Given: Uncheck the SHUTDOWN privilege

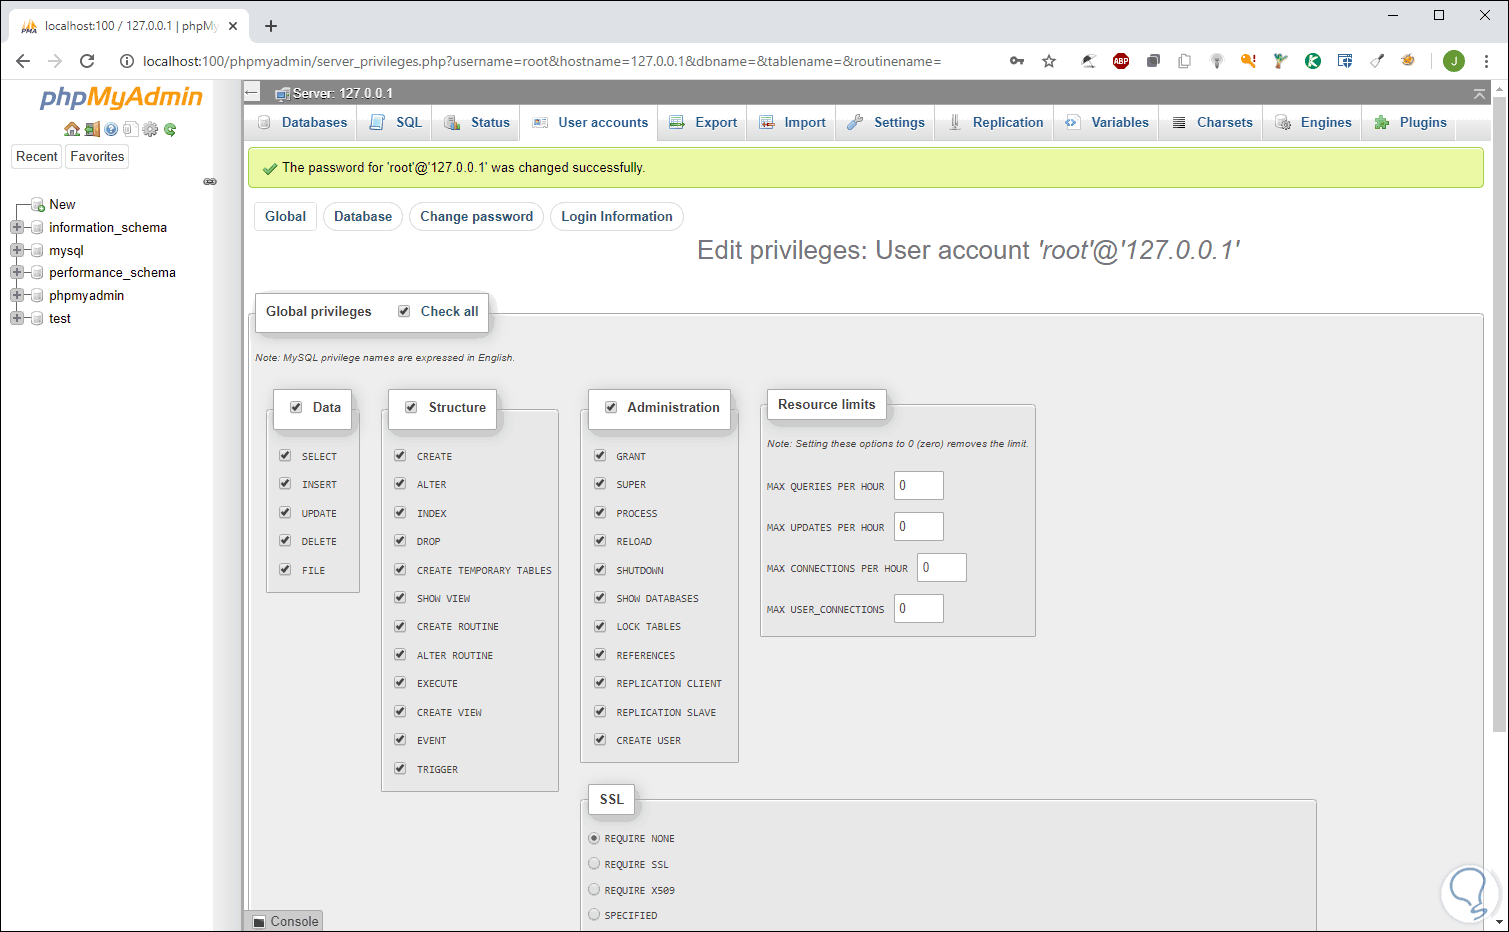Looking at the screenshot, I should tap(600, 569).
